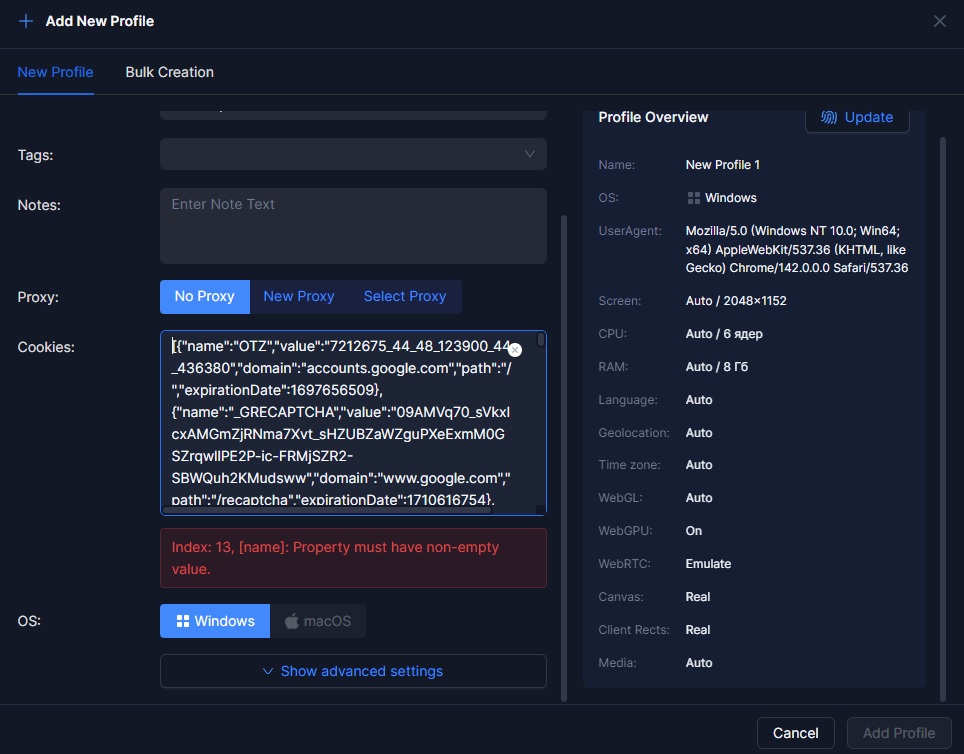Open the Tags dropdown
This screenshot has width=964, height=754.
click(354, 154)
